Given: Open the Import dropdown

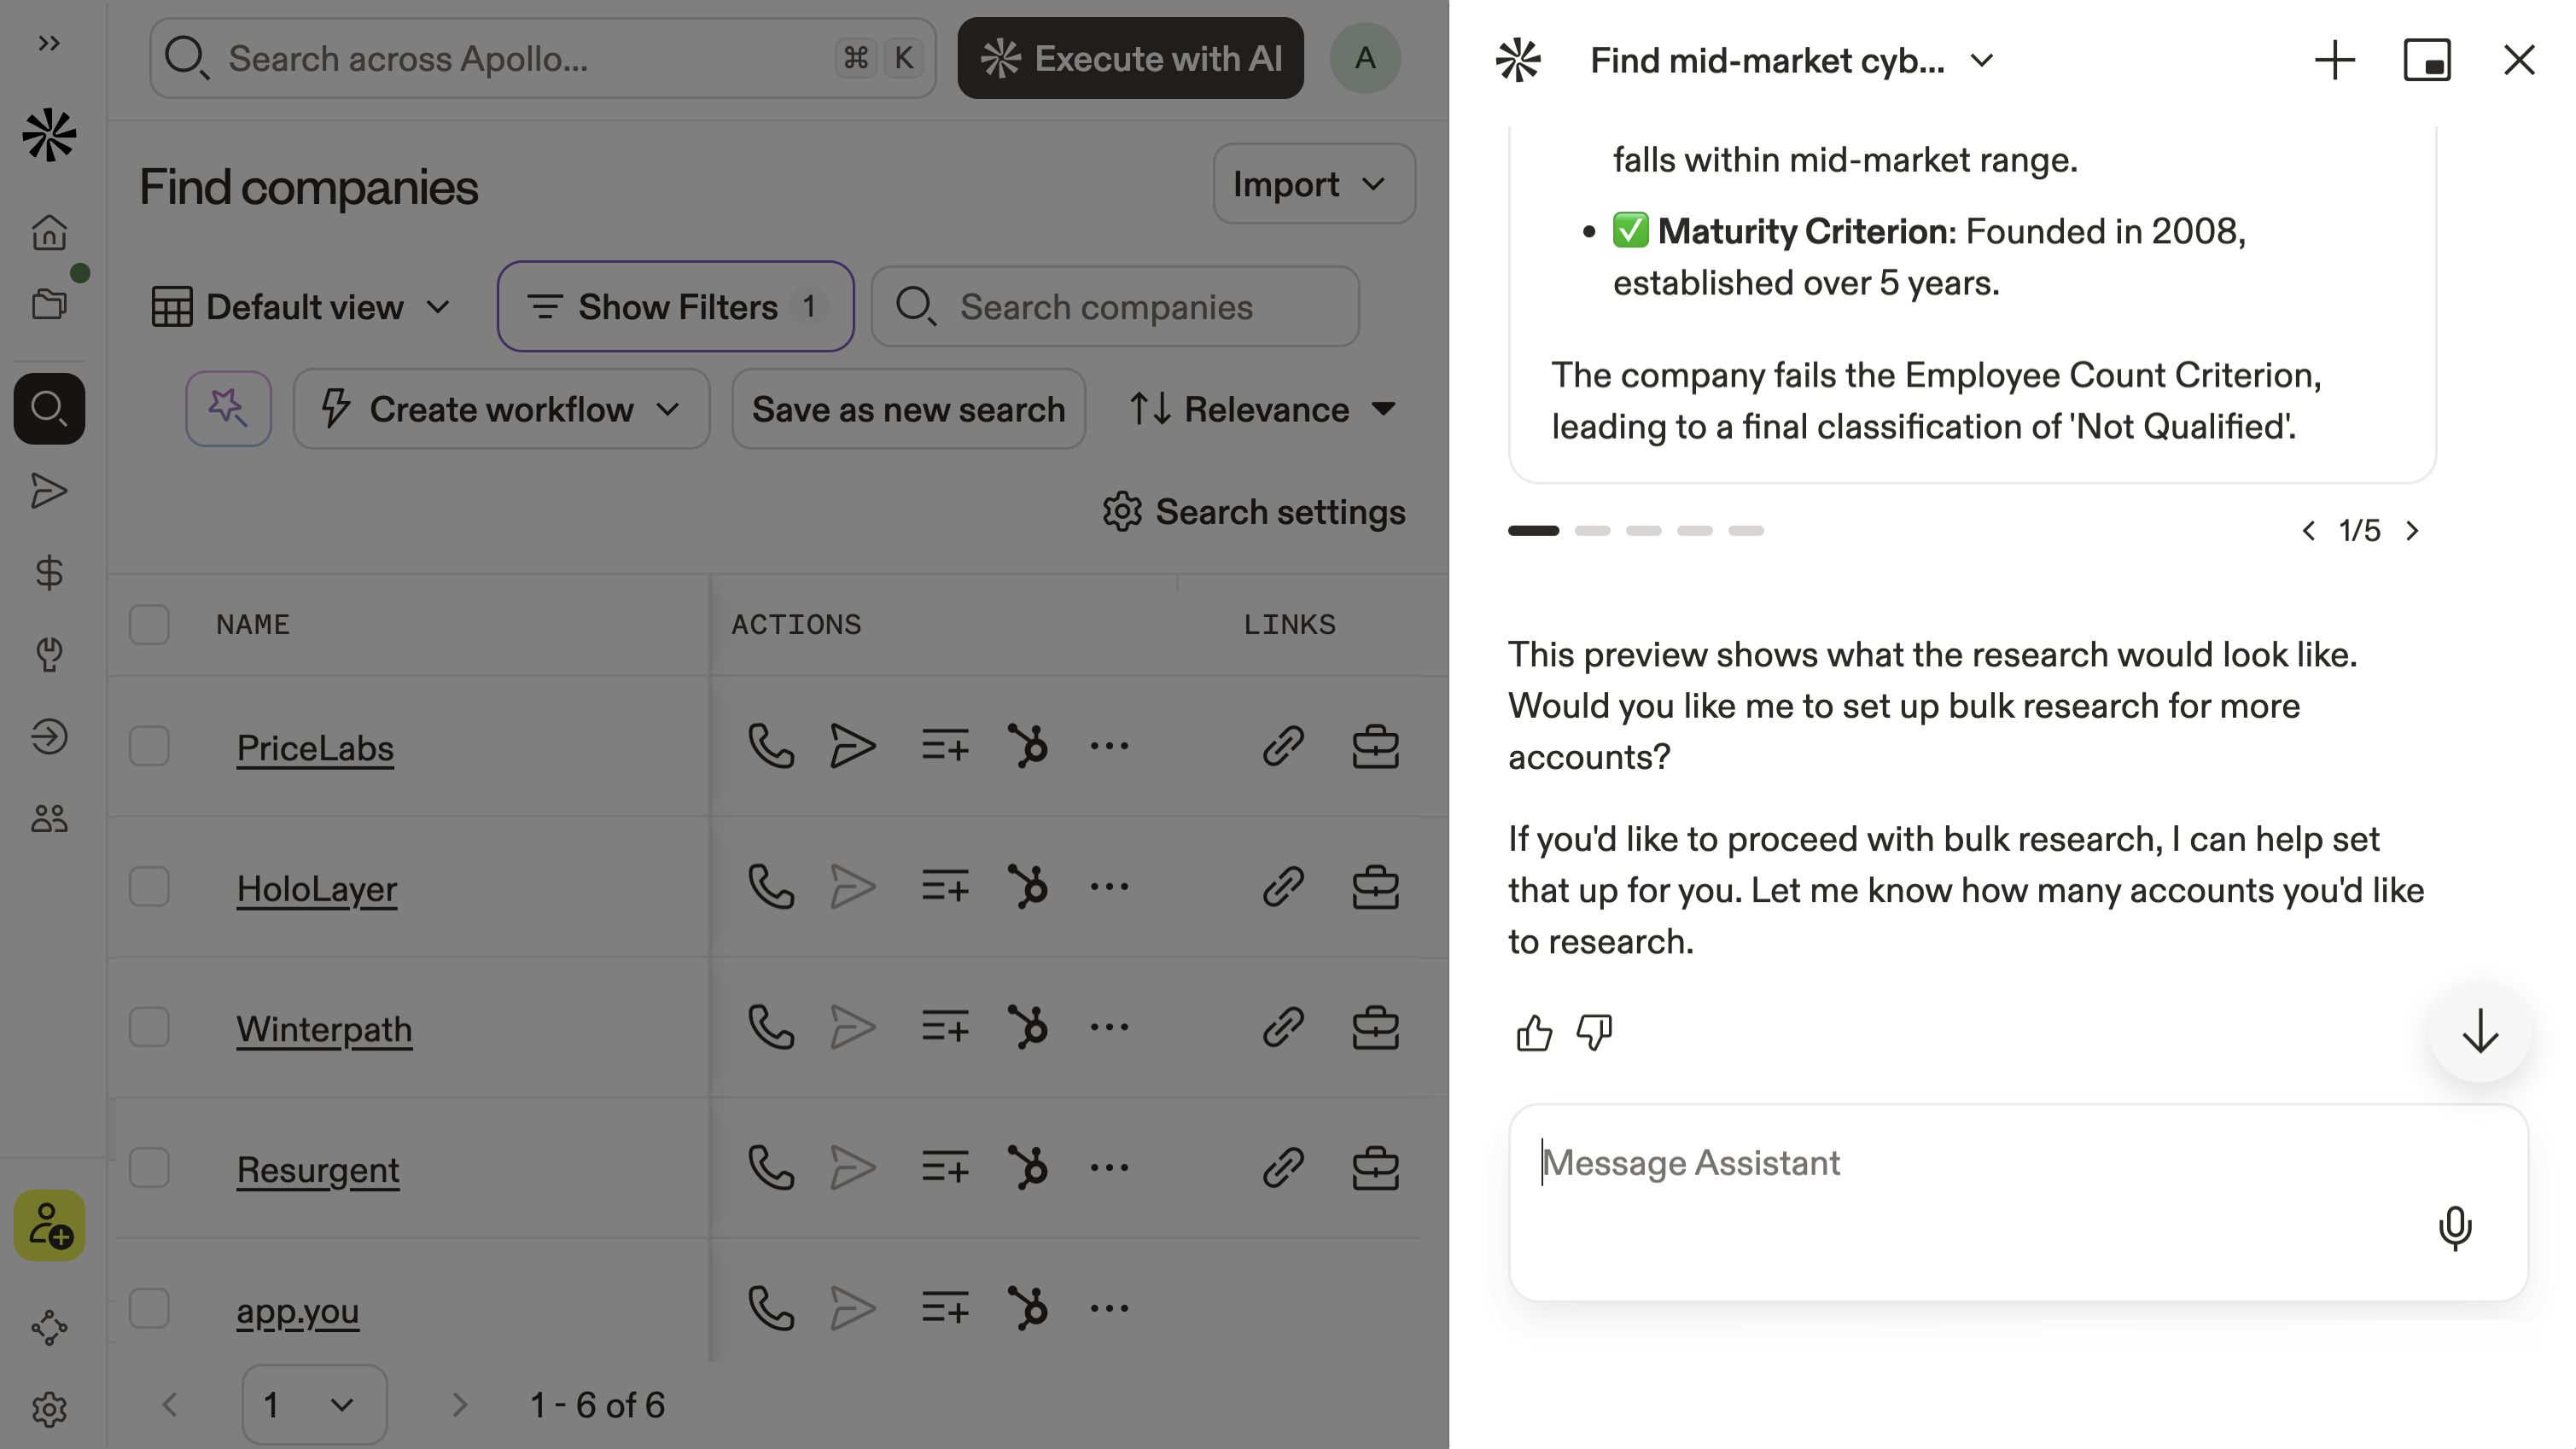Looking at the screenshot, I should coord(1312,184).
